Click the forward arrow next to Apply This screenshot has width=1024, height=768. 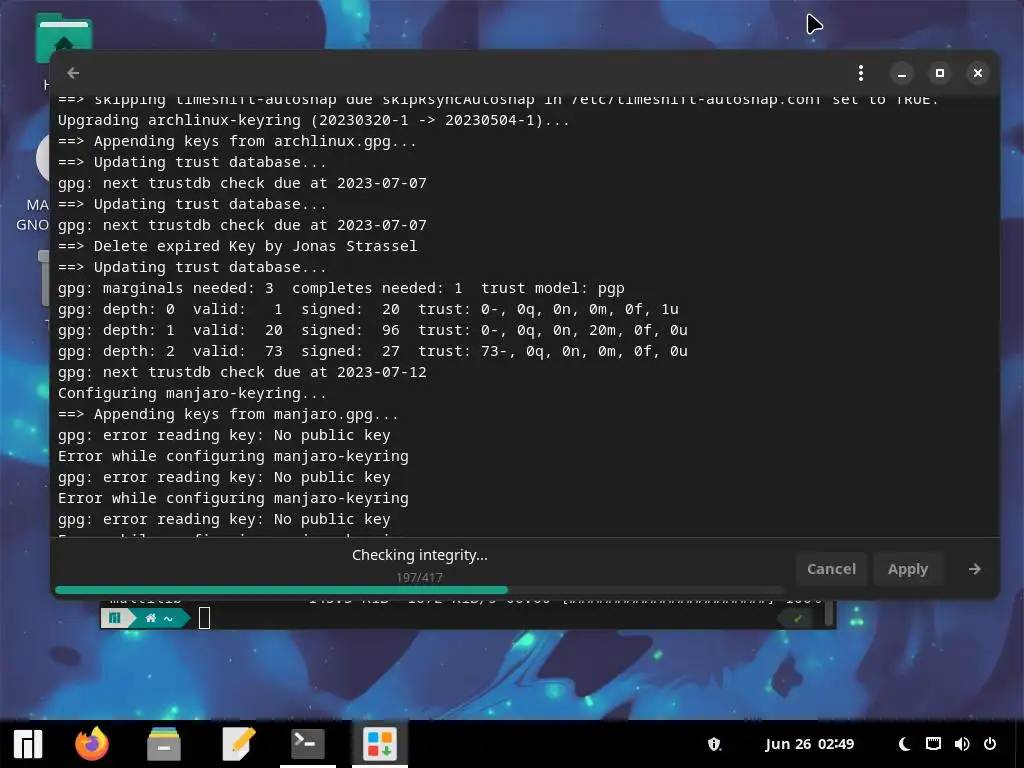click(x=974, y=569)
